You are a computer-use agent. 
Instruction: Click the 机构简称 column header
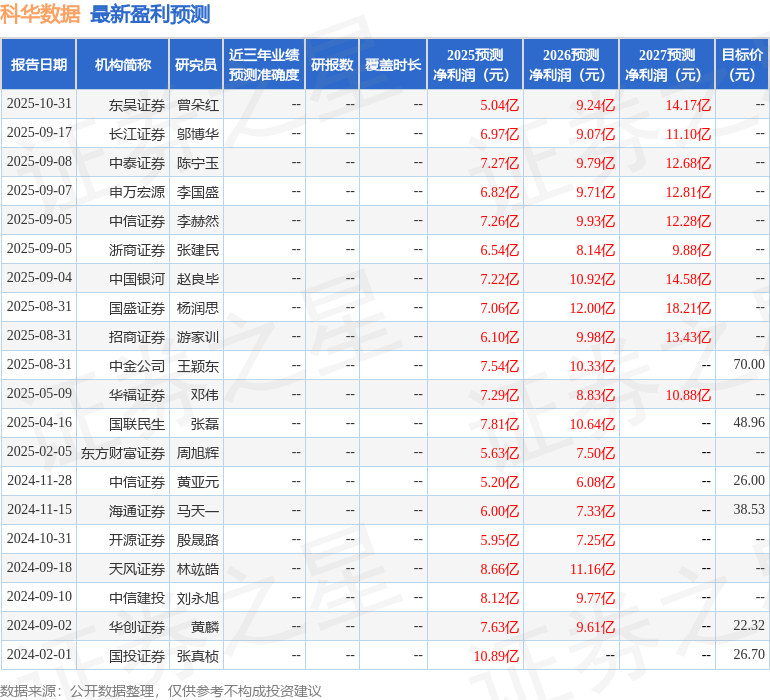(123, 65)
